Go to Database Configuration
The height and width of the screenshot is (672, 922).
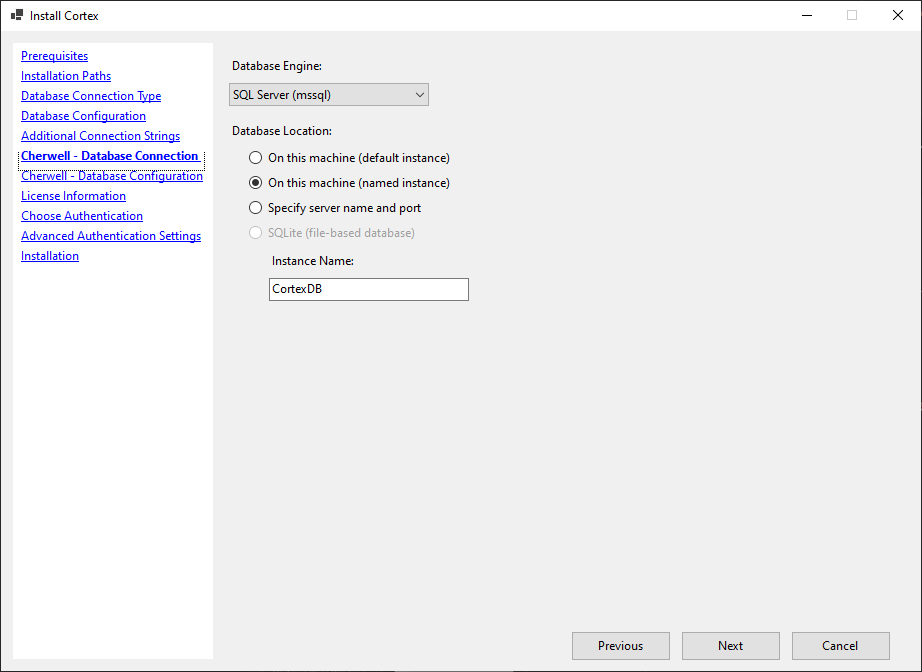[83, 115]
